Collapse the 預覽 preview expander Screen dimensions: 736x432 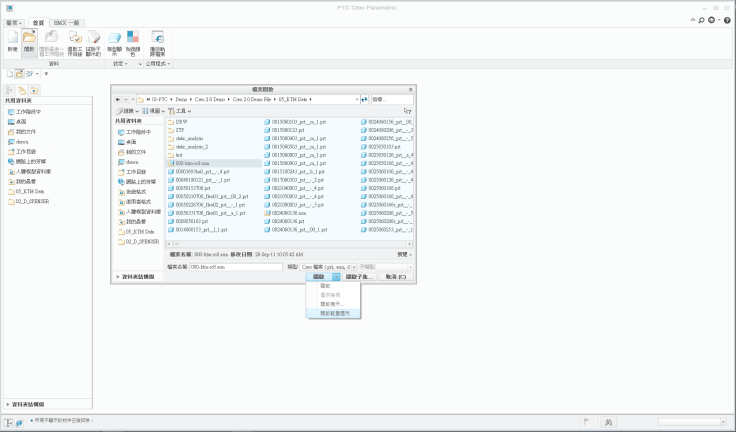(x=403, y=255)
